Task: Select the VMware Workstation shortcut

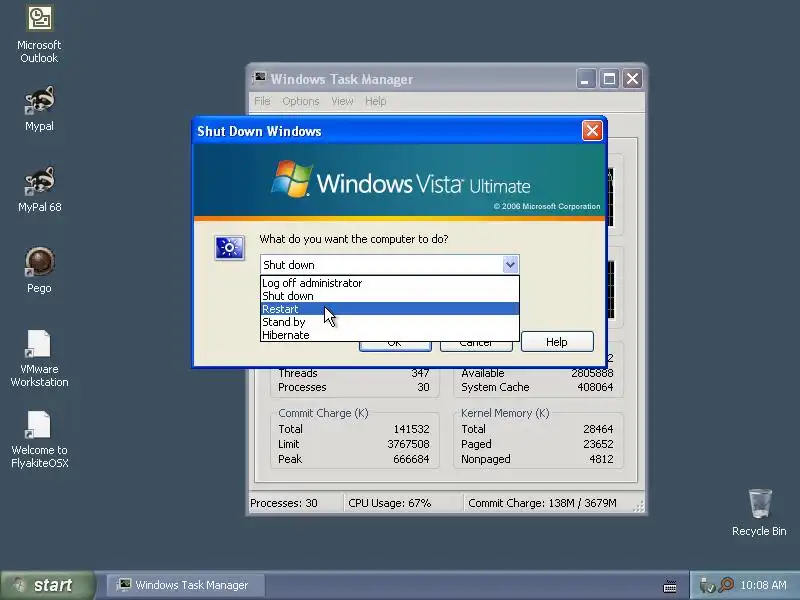Action: click(x=39, y=359)
